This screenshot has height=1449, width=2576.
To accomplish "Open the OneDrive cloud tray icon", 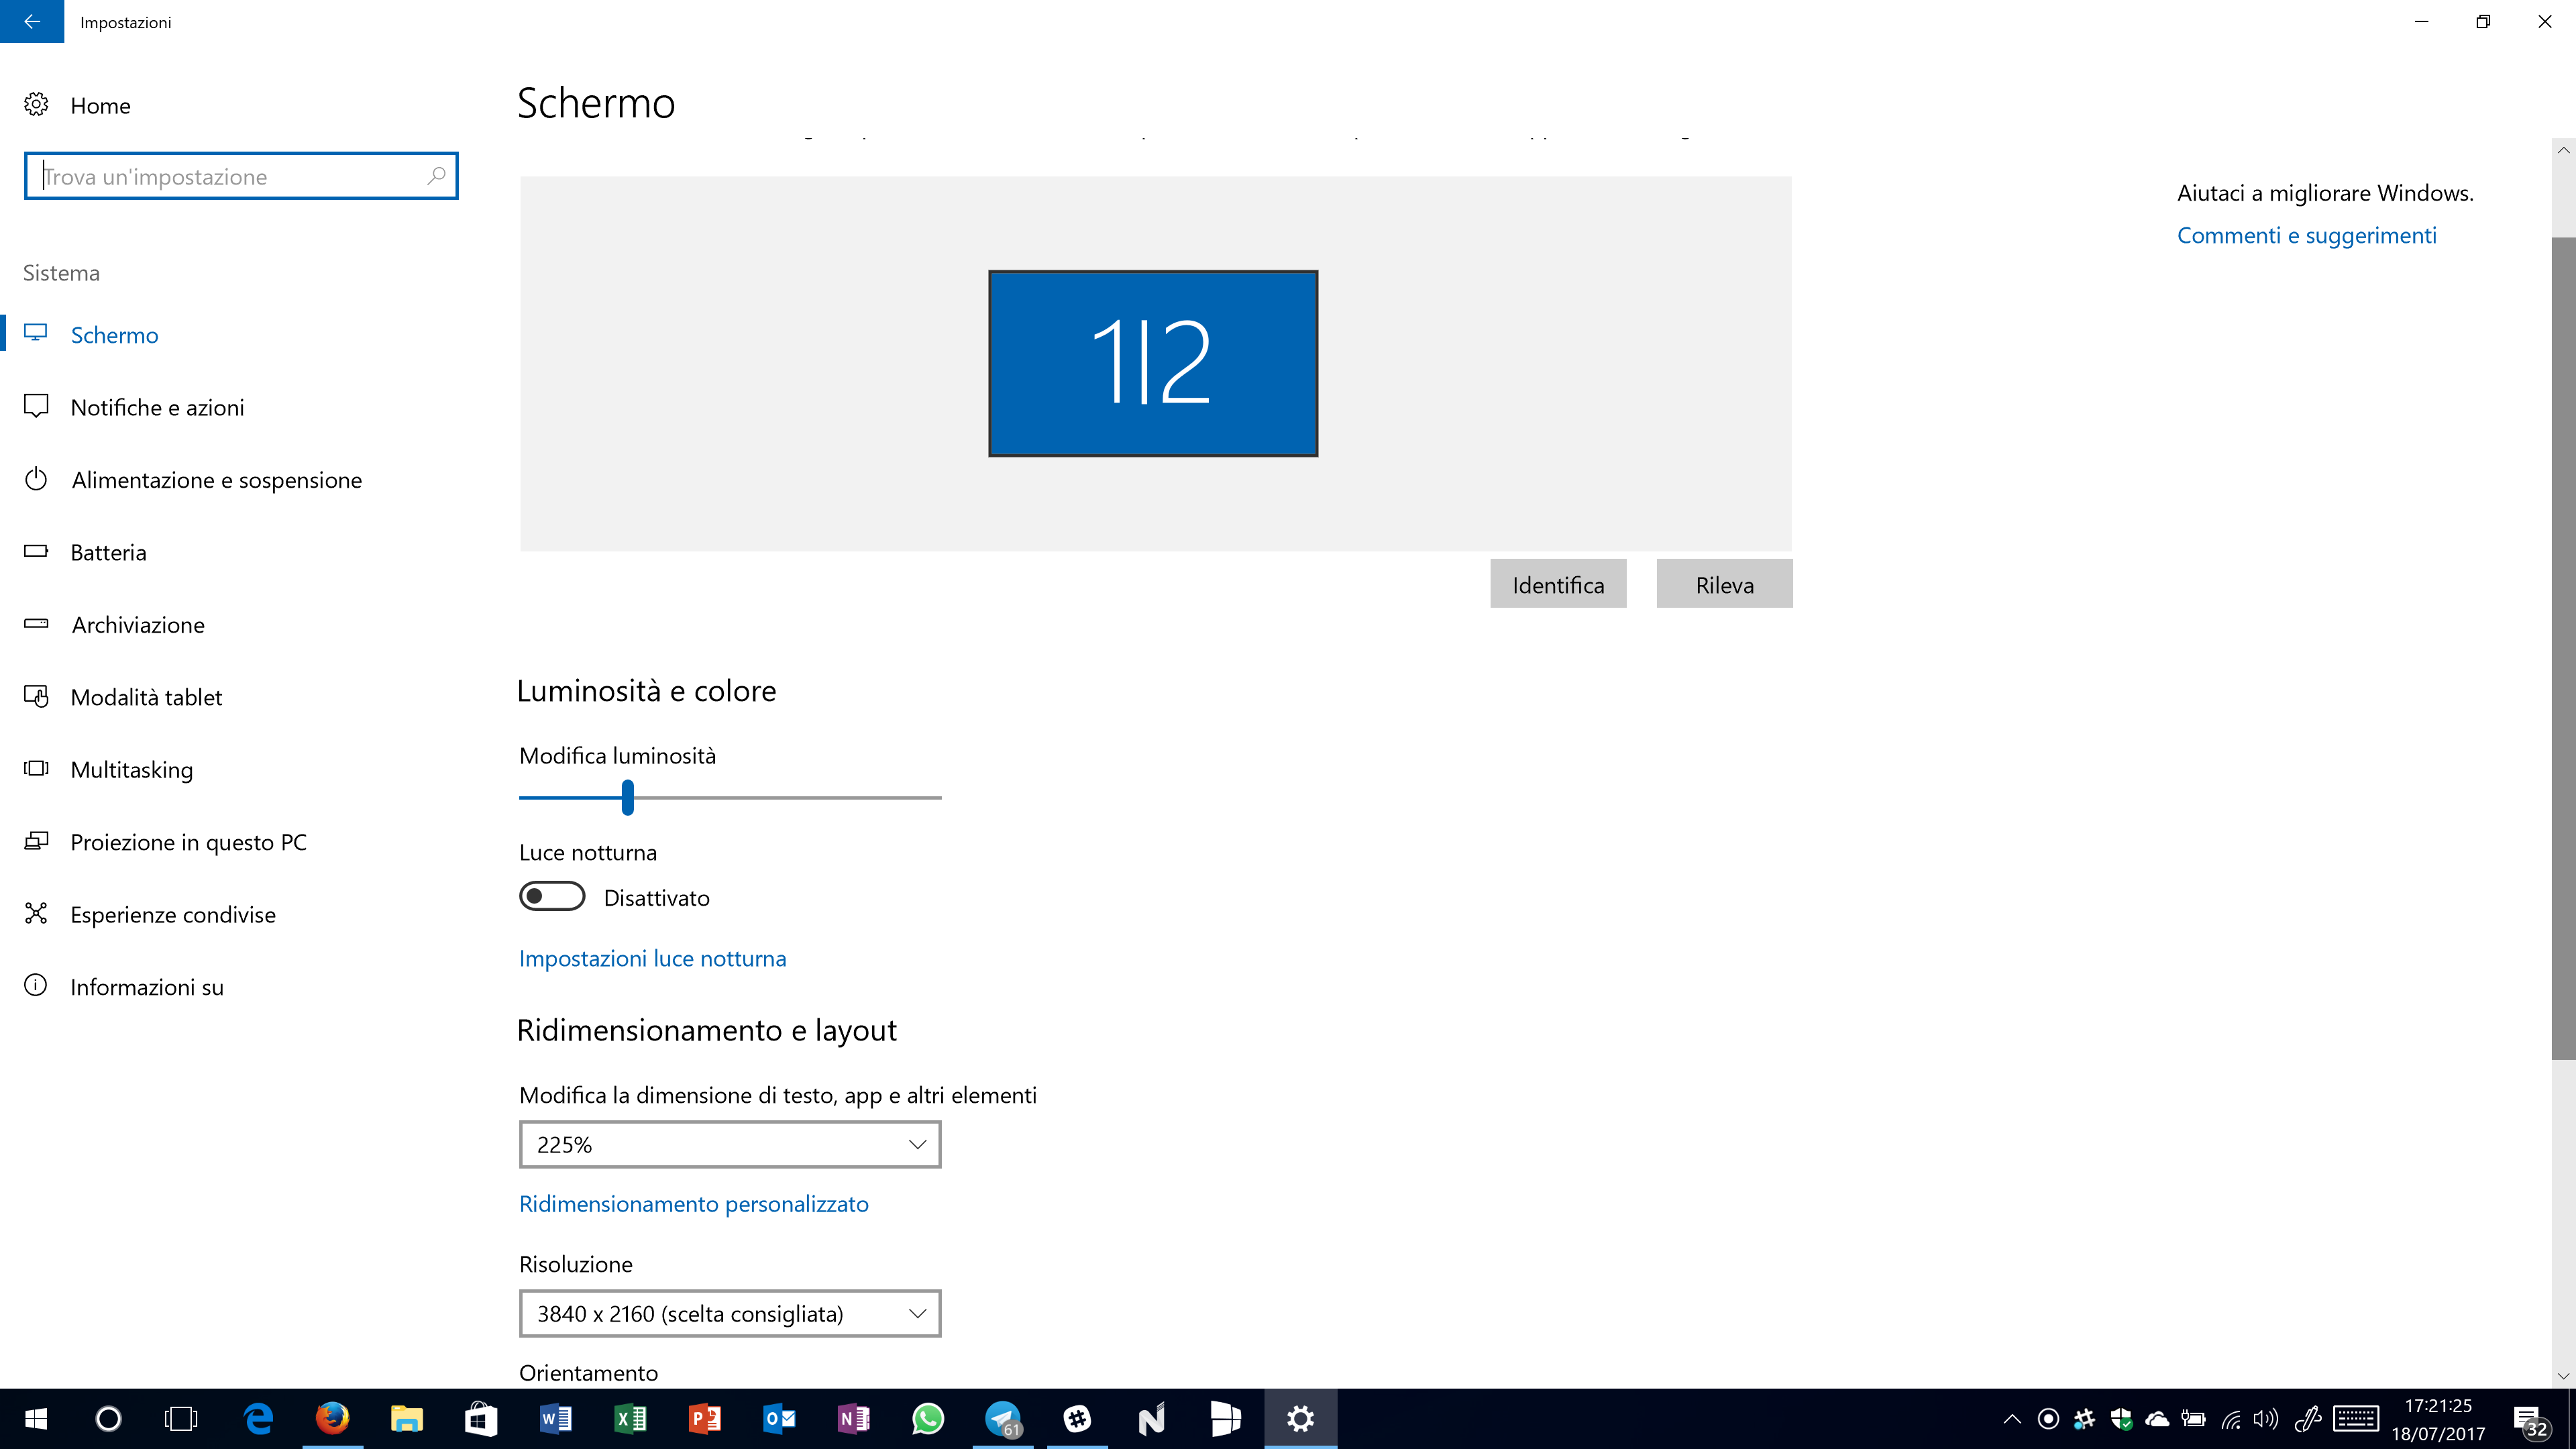I will point(2157,1418).
